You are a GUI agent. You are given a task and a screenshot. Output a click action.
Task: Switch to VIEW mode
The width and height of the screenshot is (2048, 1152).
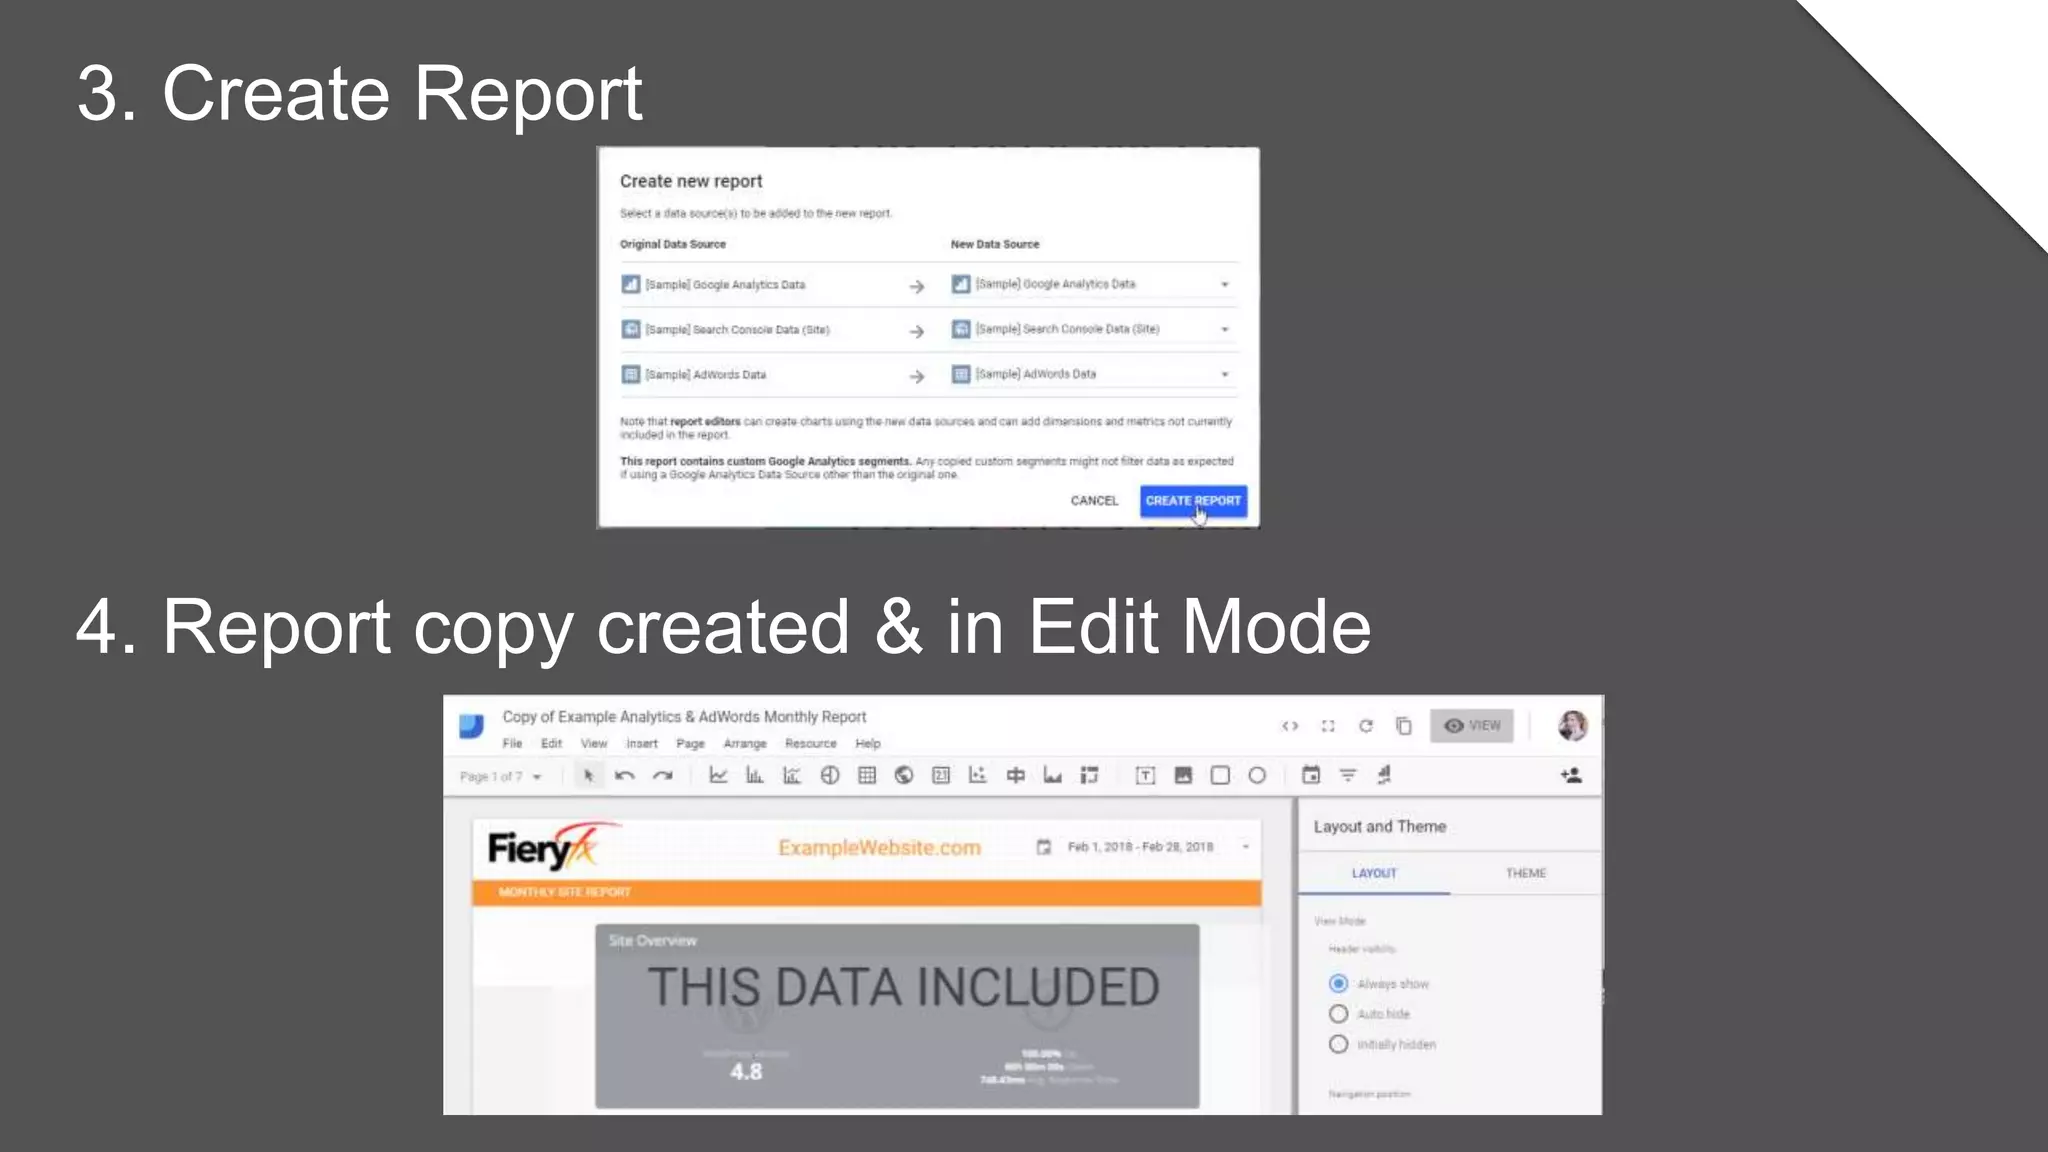[x=1472, y=726]
